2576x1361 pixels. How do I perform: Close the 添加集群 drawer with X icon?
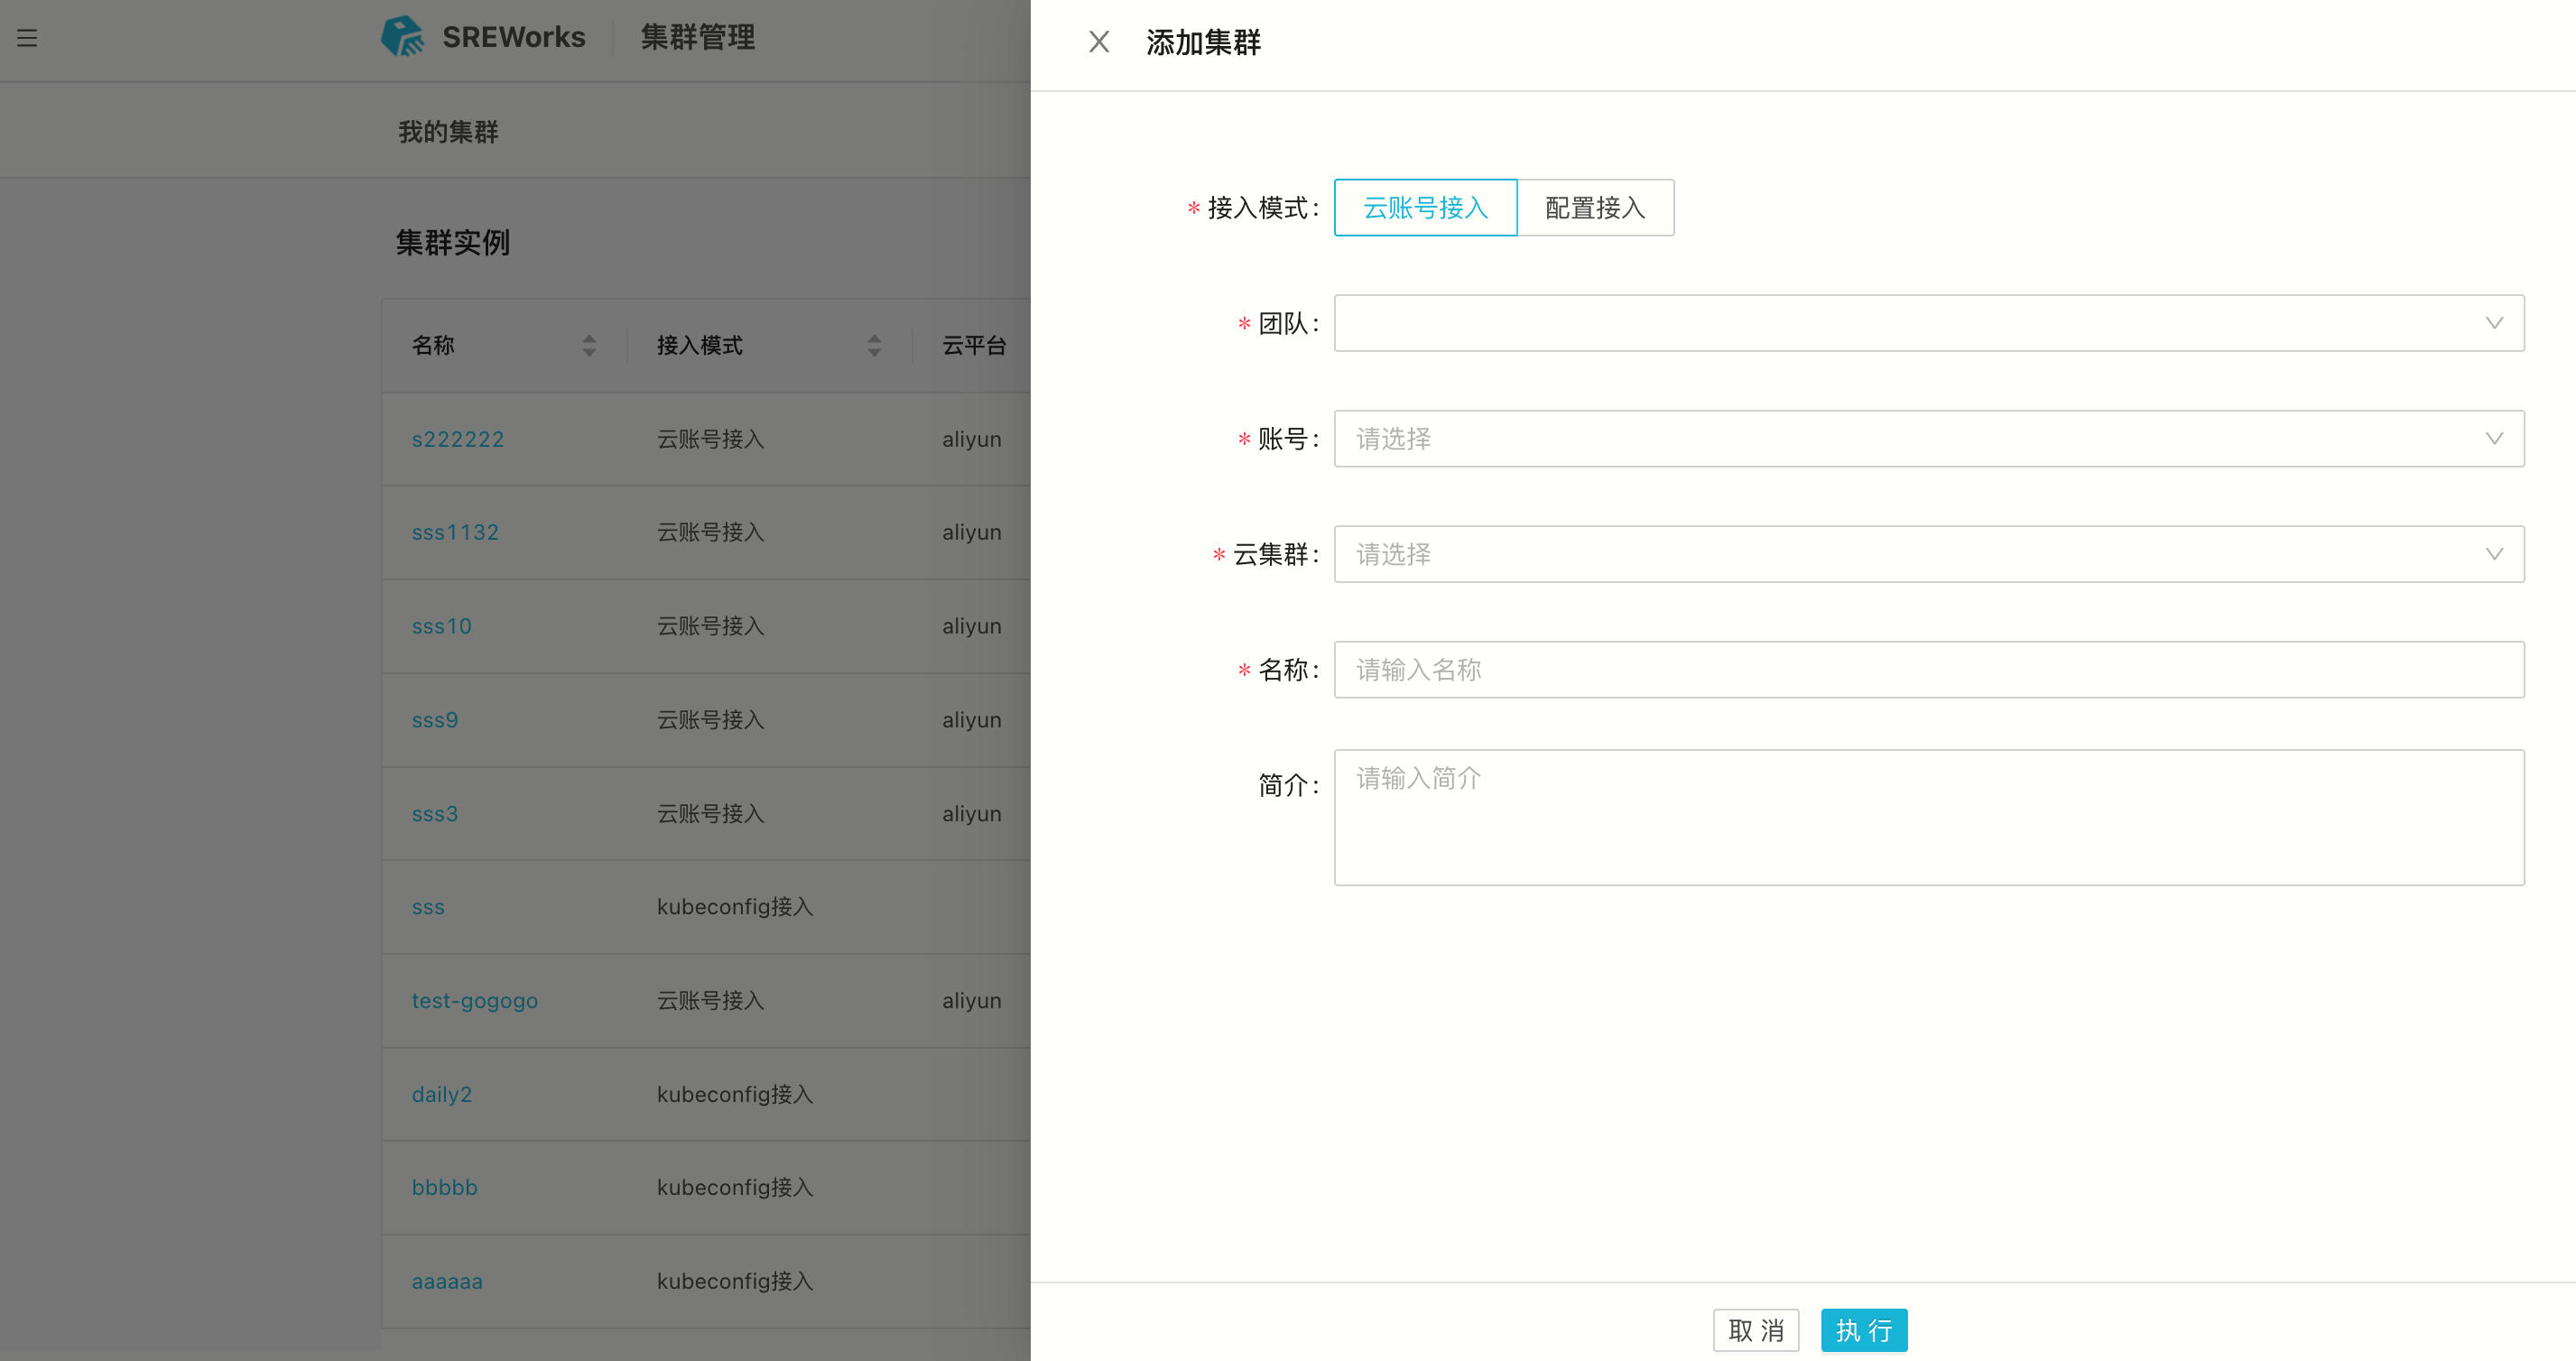click(1098, 42)
